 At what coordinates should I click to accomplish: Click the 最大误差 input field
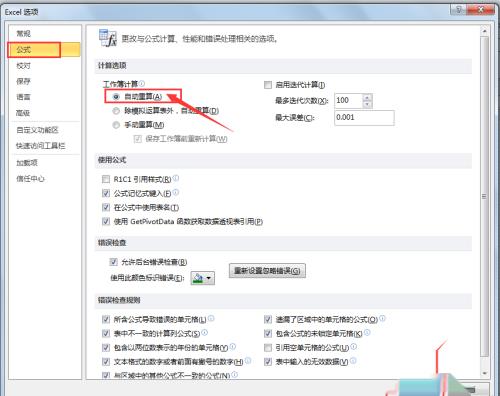coord(364,118)
